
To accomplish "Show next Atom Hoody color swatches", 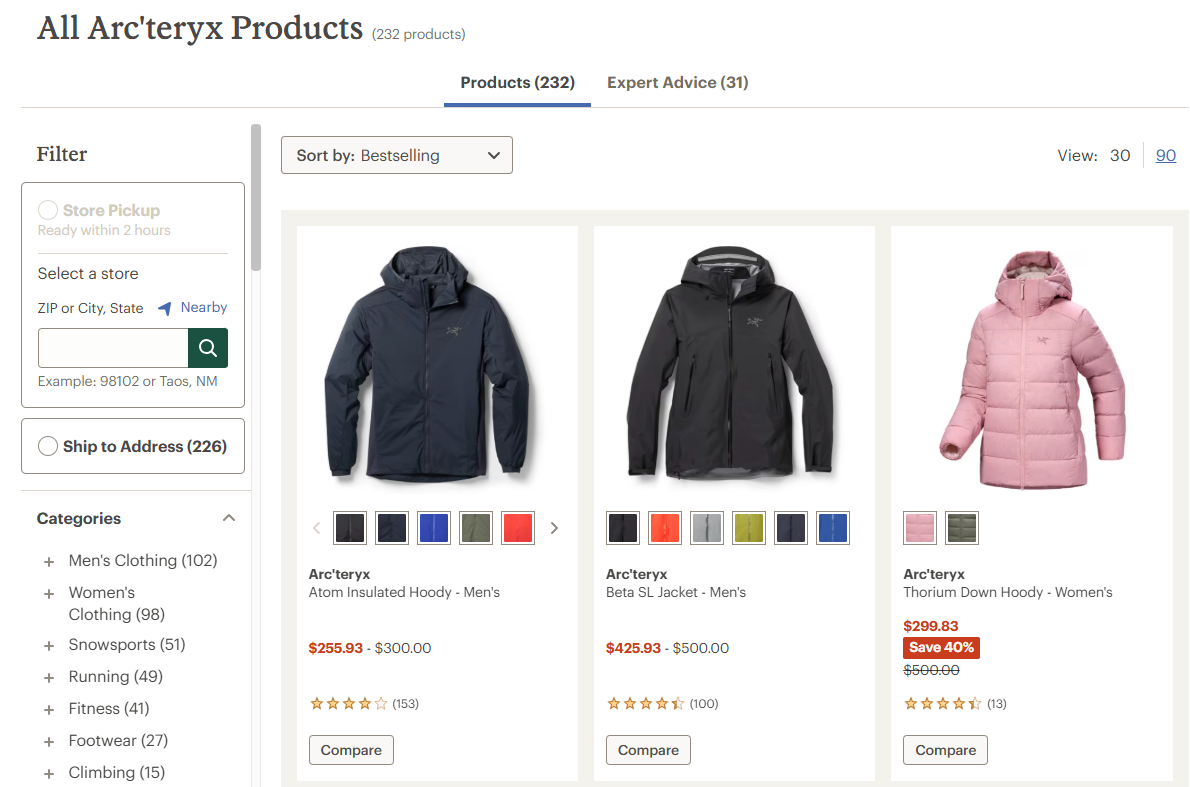I will [x=555, y=528].
